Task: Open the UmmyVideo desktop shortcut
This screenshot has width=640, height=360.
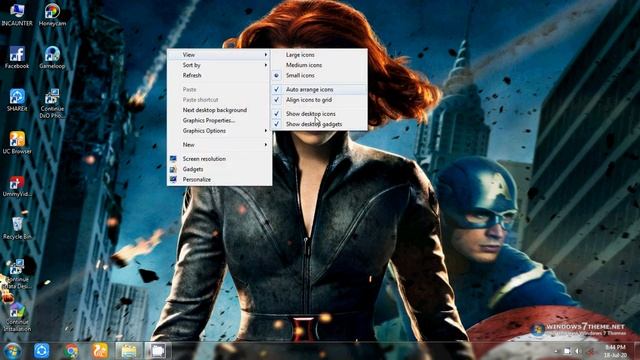Action: coord(17,186)
